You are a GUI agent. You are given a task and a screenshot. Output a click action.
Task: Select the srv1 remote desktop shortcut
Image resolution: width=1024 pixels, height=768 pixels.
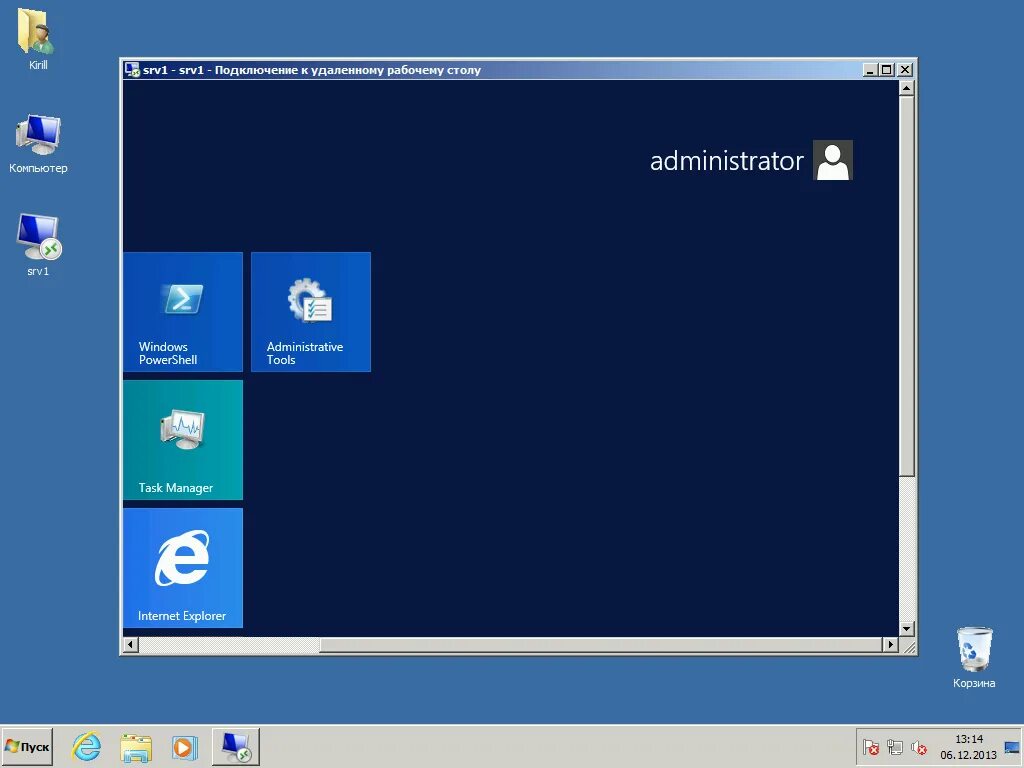click(38, 245)
